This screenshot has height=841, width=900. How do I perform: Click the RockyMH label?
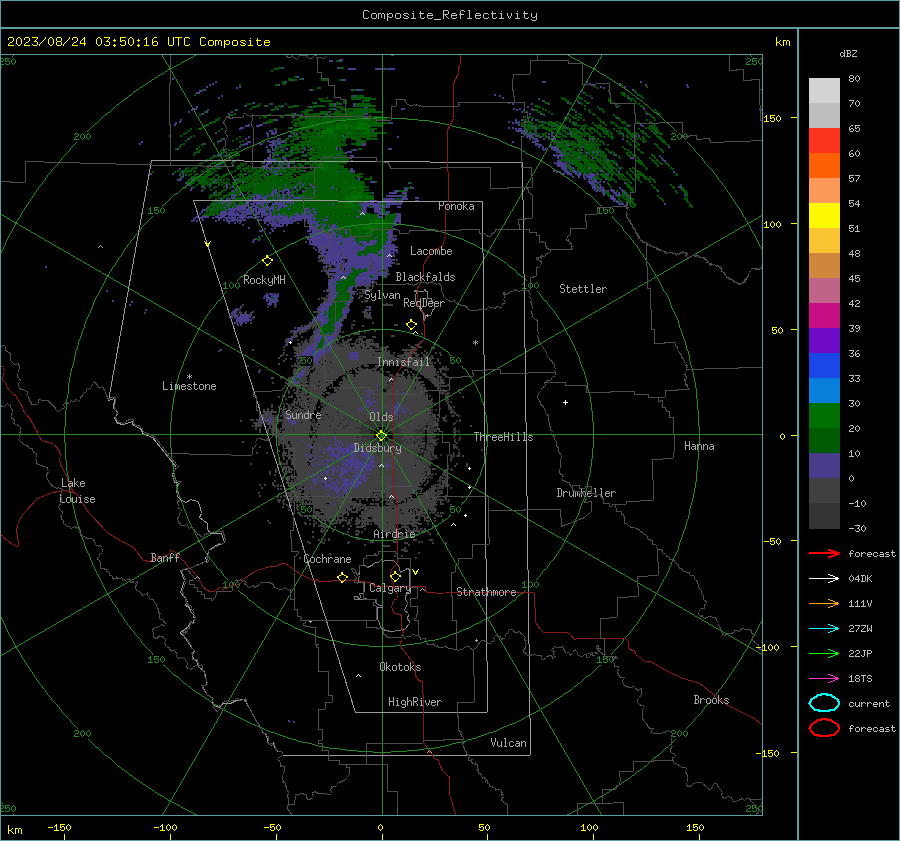264,280
